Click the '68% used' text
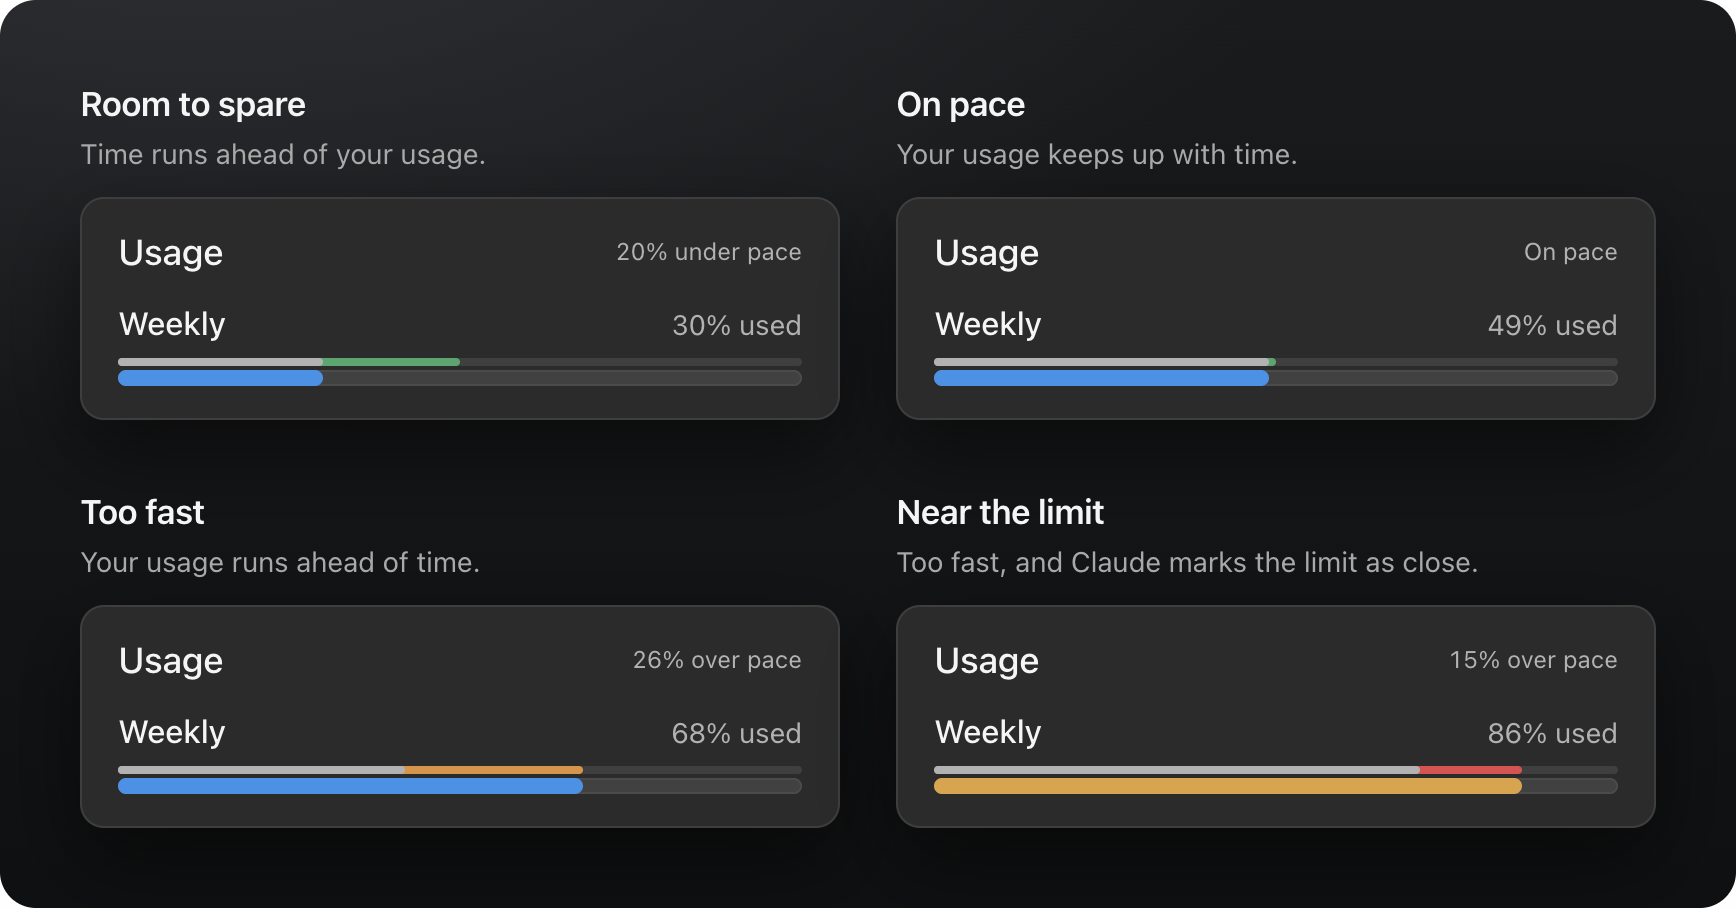The width and height of the screenshot is (1736, 908). (736, 733)
